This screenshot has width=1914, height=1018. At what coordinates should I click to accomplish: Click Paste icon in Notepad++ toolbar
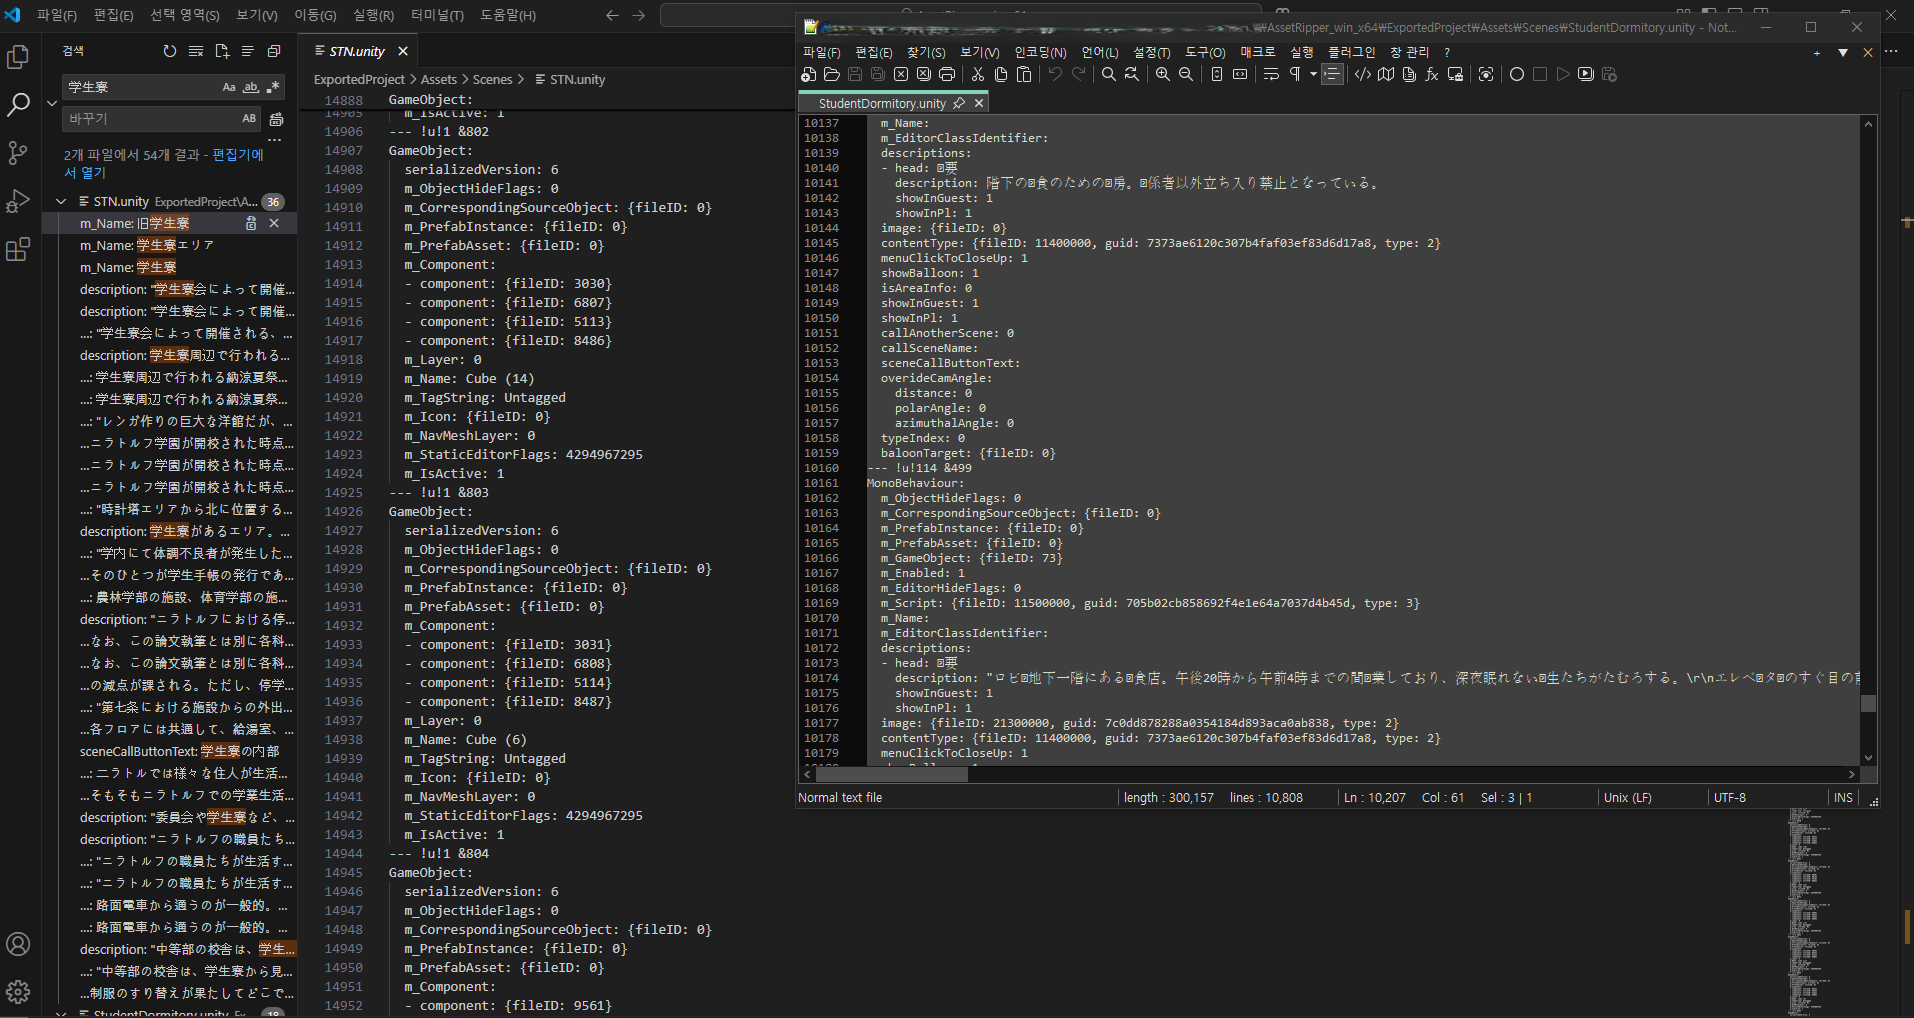(x=1024, y=74)
